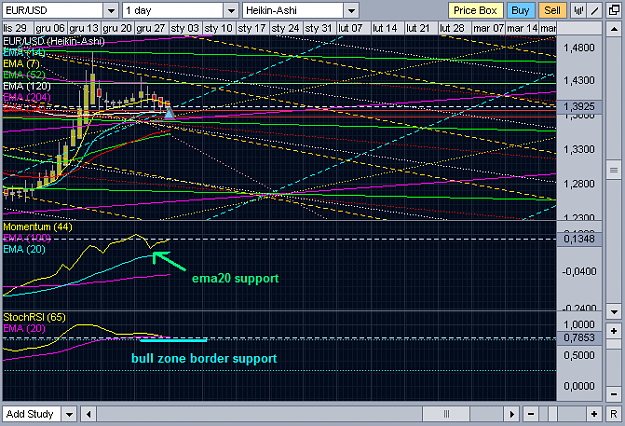Open the 1 day timeframe dropdown arrow
Screen dimensions: 625x426
231,10
